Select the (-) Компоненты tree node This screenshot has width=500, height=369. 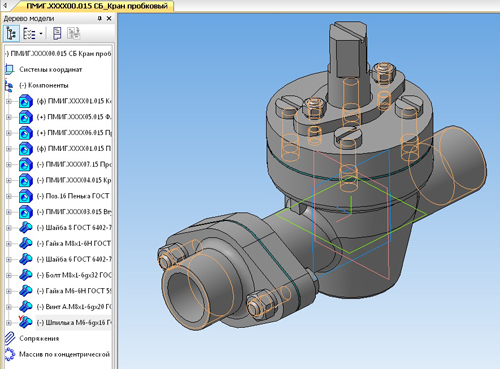43,85
